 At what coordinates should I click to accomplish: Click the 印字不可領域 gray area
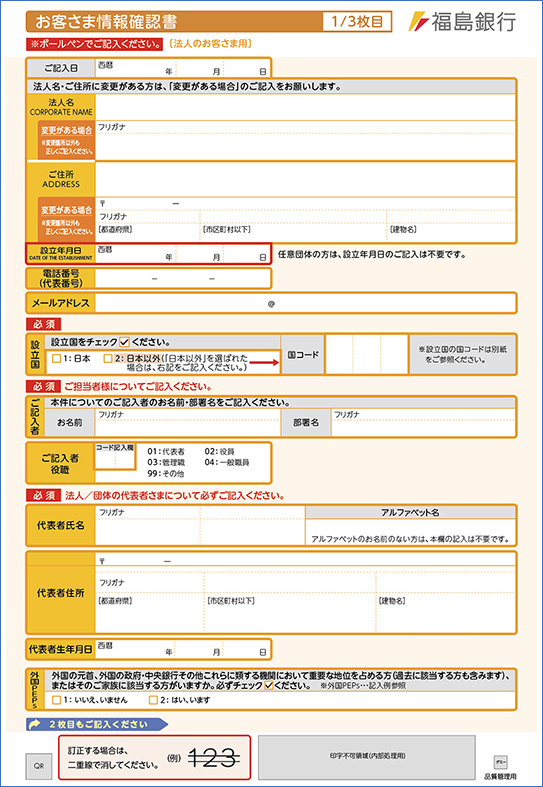pyautogui.click(x=367, y=755)
